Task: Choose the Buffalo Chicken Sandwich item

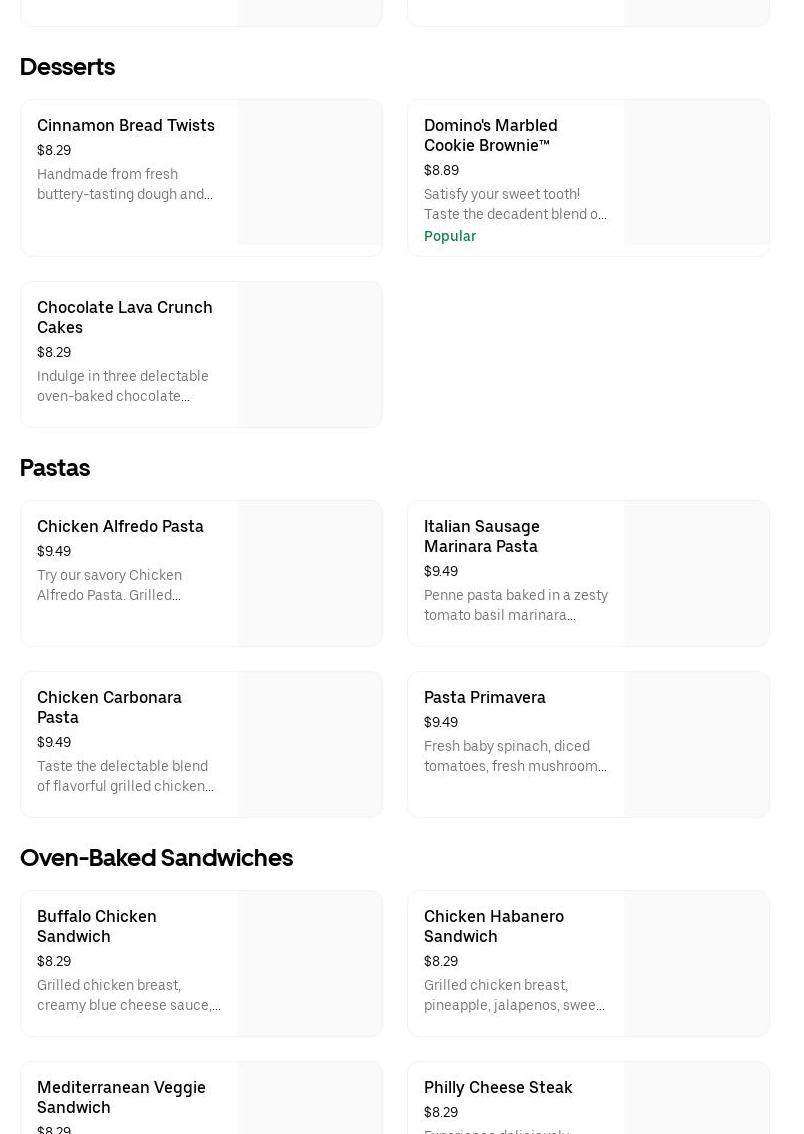Action: pos(96,927)
